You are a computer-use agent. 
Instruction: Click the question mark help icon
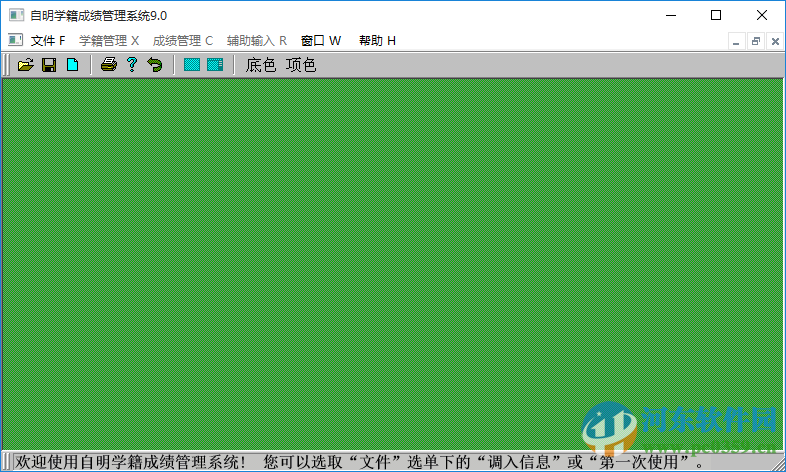[x=132, y=64]
